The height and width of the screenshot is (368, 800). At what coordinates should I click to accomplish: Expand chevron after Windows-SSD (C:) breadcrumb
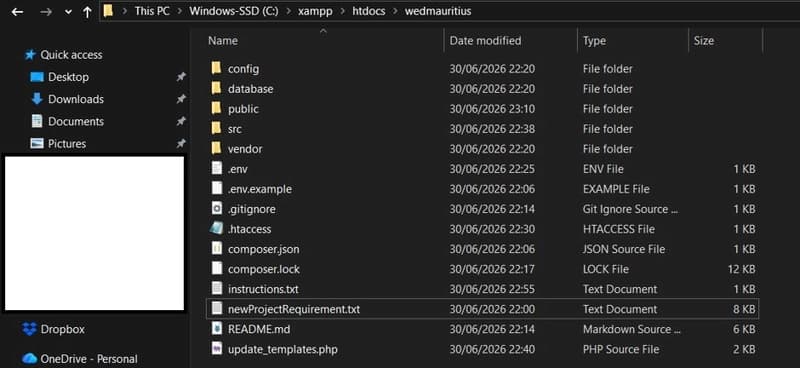tap(289, 11)
